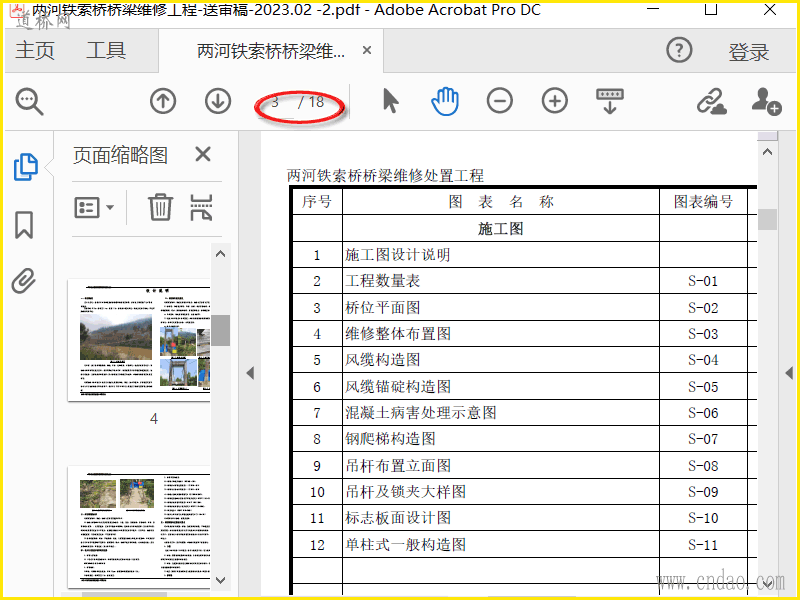Share the file with other people

[766, 101]
